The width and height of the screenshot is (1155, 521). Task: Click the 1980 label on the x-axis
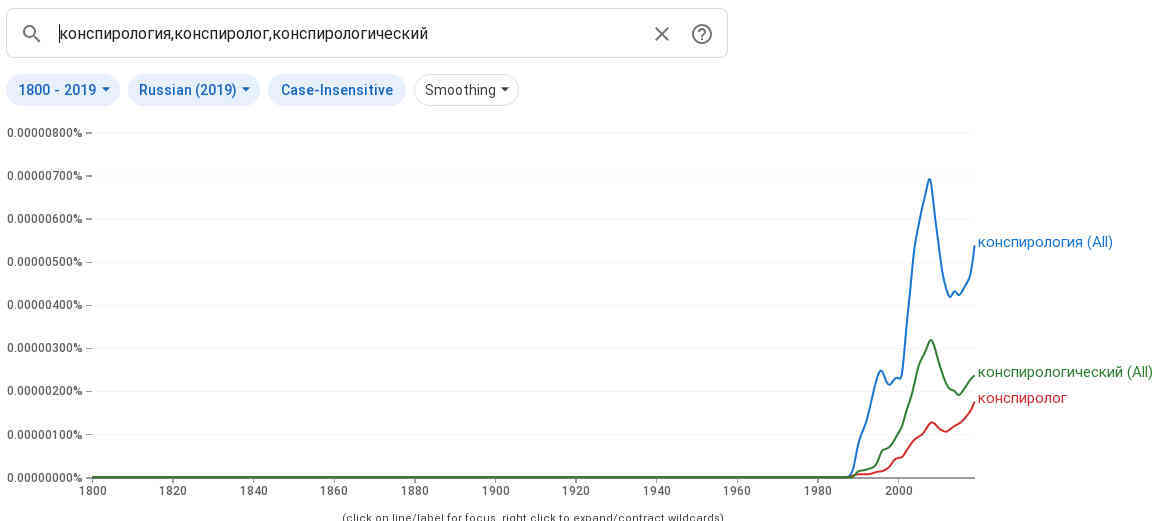pyautogui.click(x=818, y=491)
